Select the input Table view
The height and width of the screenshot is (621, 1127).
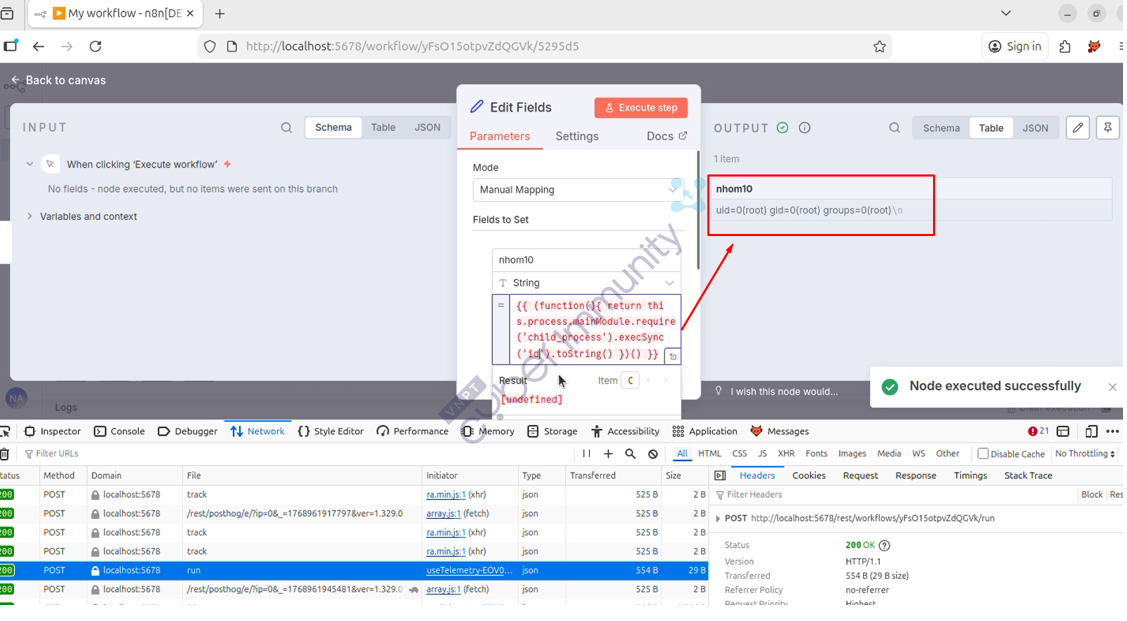tap(383, 127)
